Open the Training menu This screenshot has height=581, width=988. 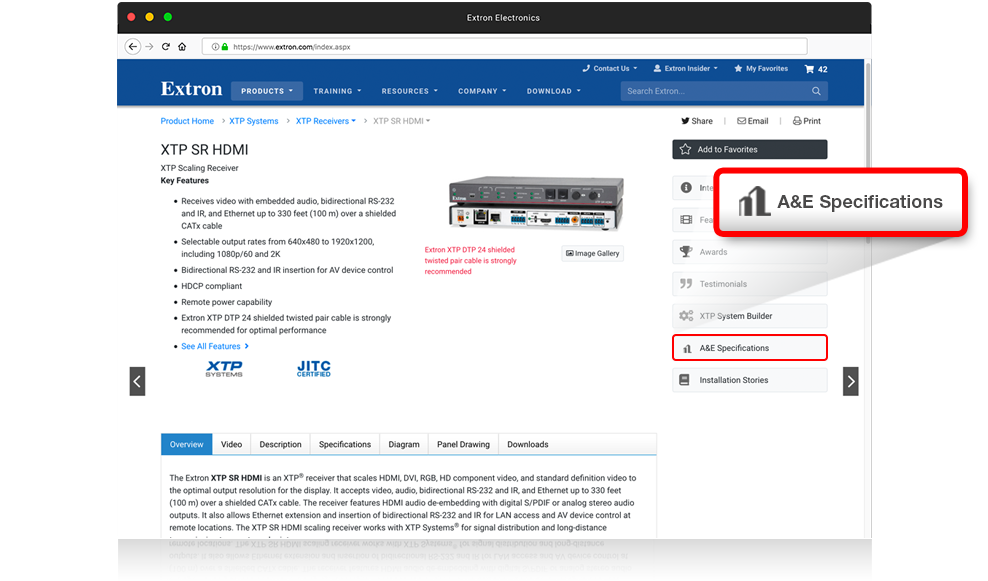(337, 91)
